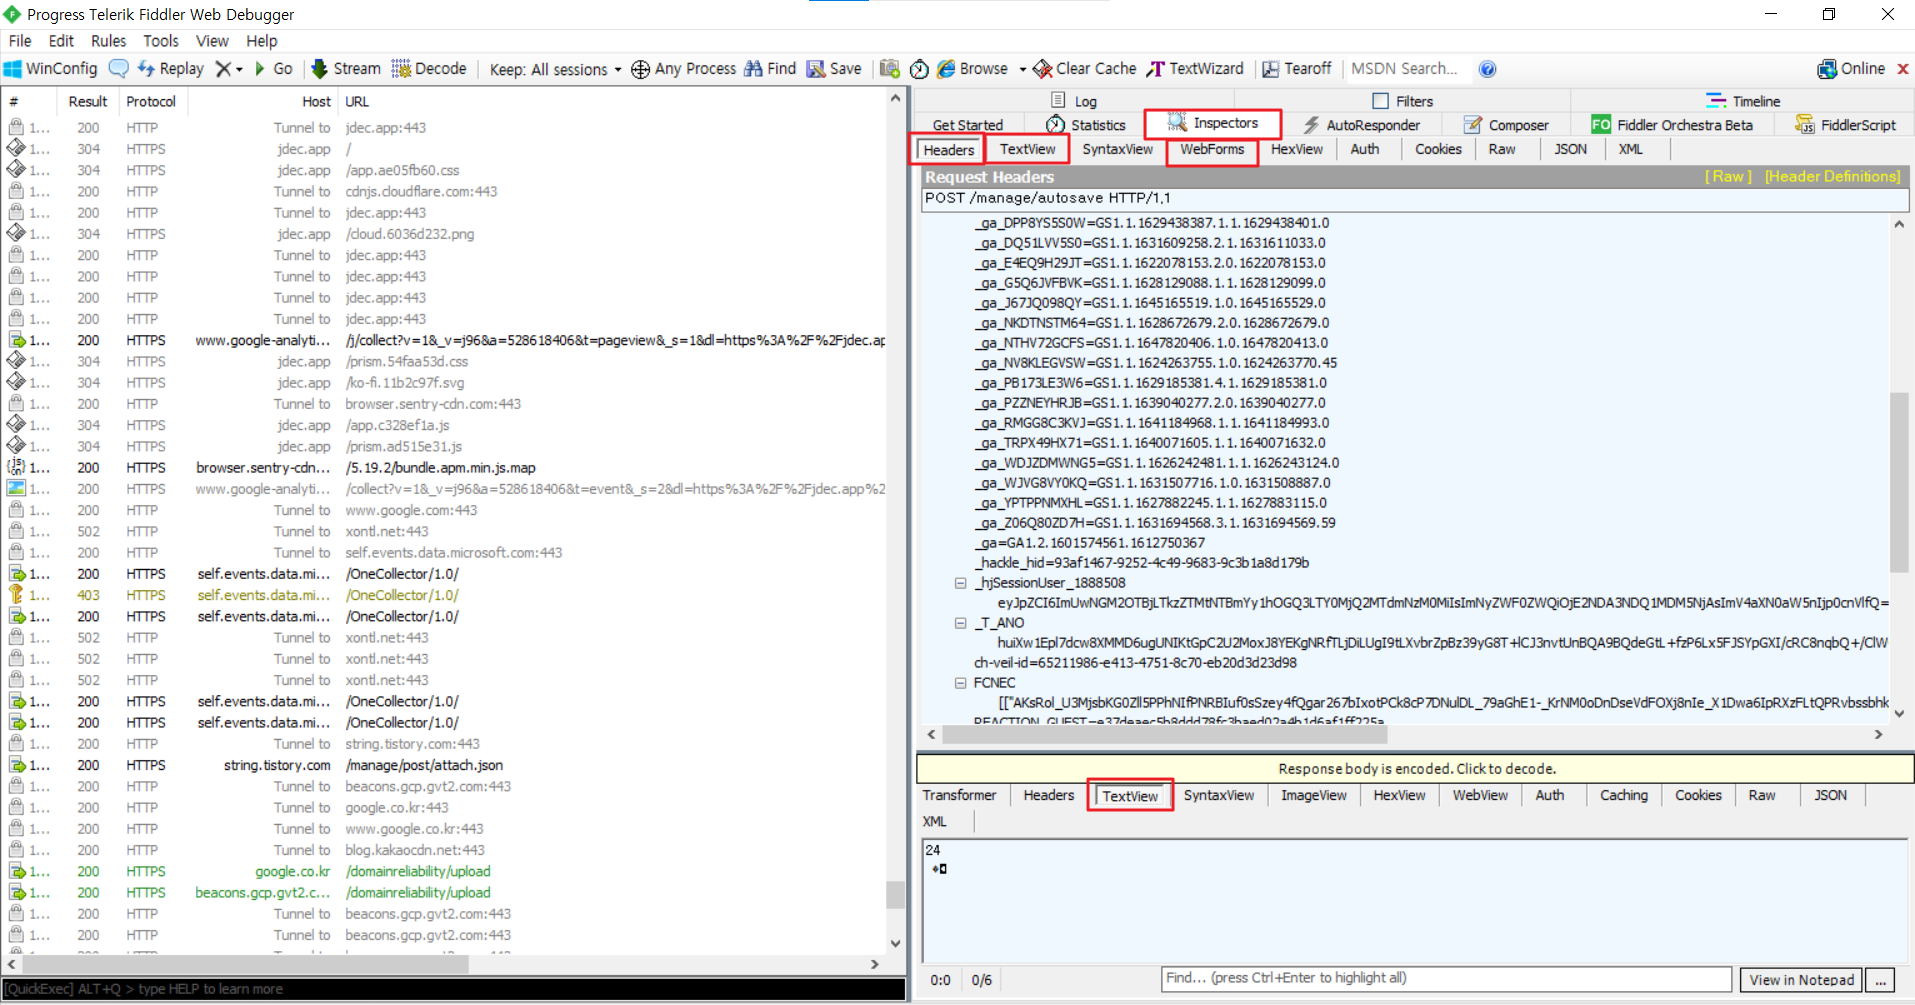
Task: Click the close X beside Online
Action: click(1902, 69)
